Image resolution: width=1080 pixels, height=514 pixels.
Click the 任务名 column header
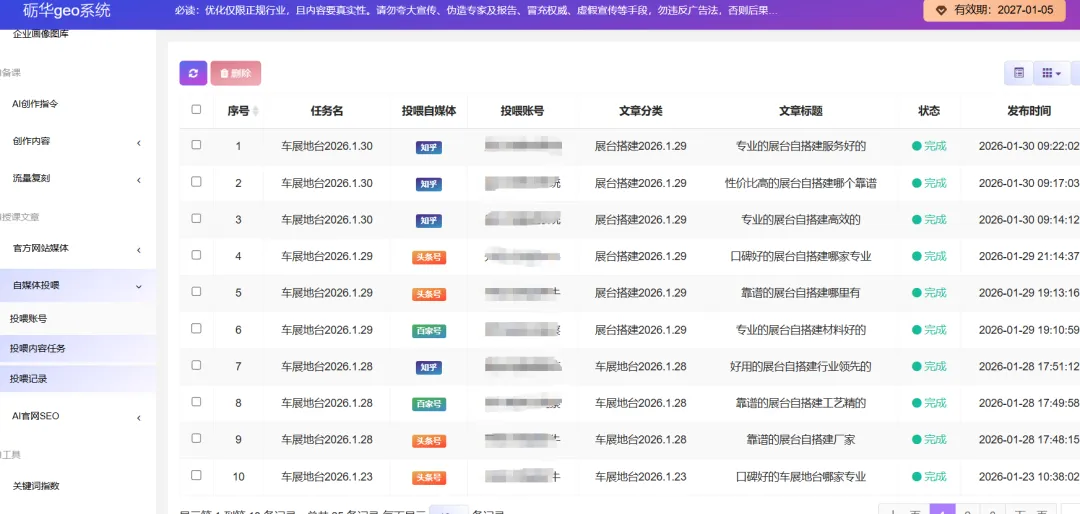(x=326, y=111)
